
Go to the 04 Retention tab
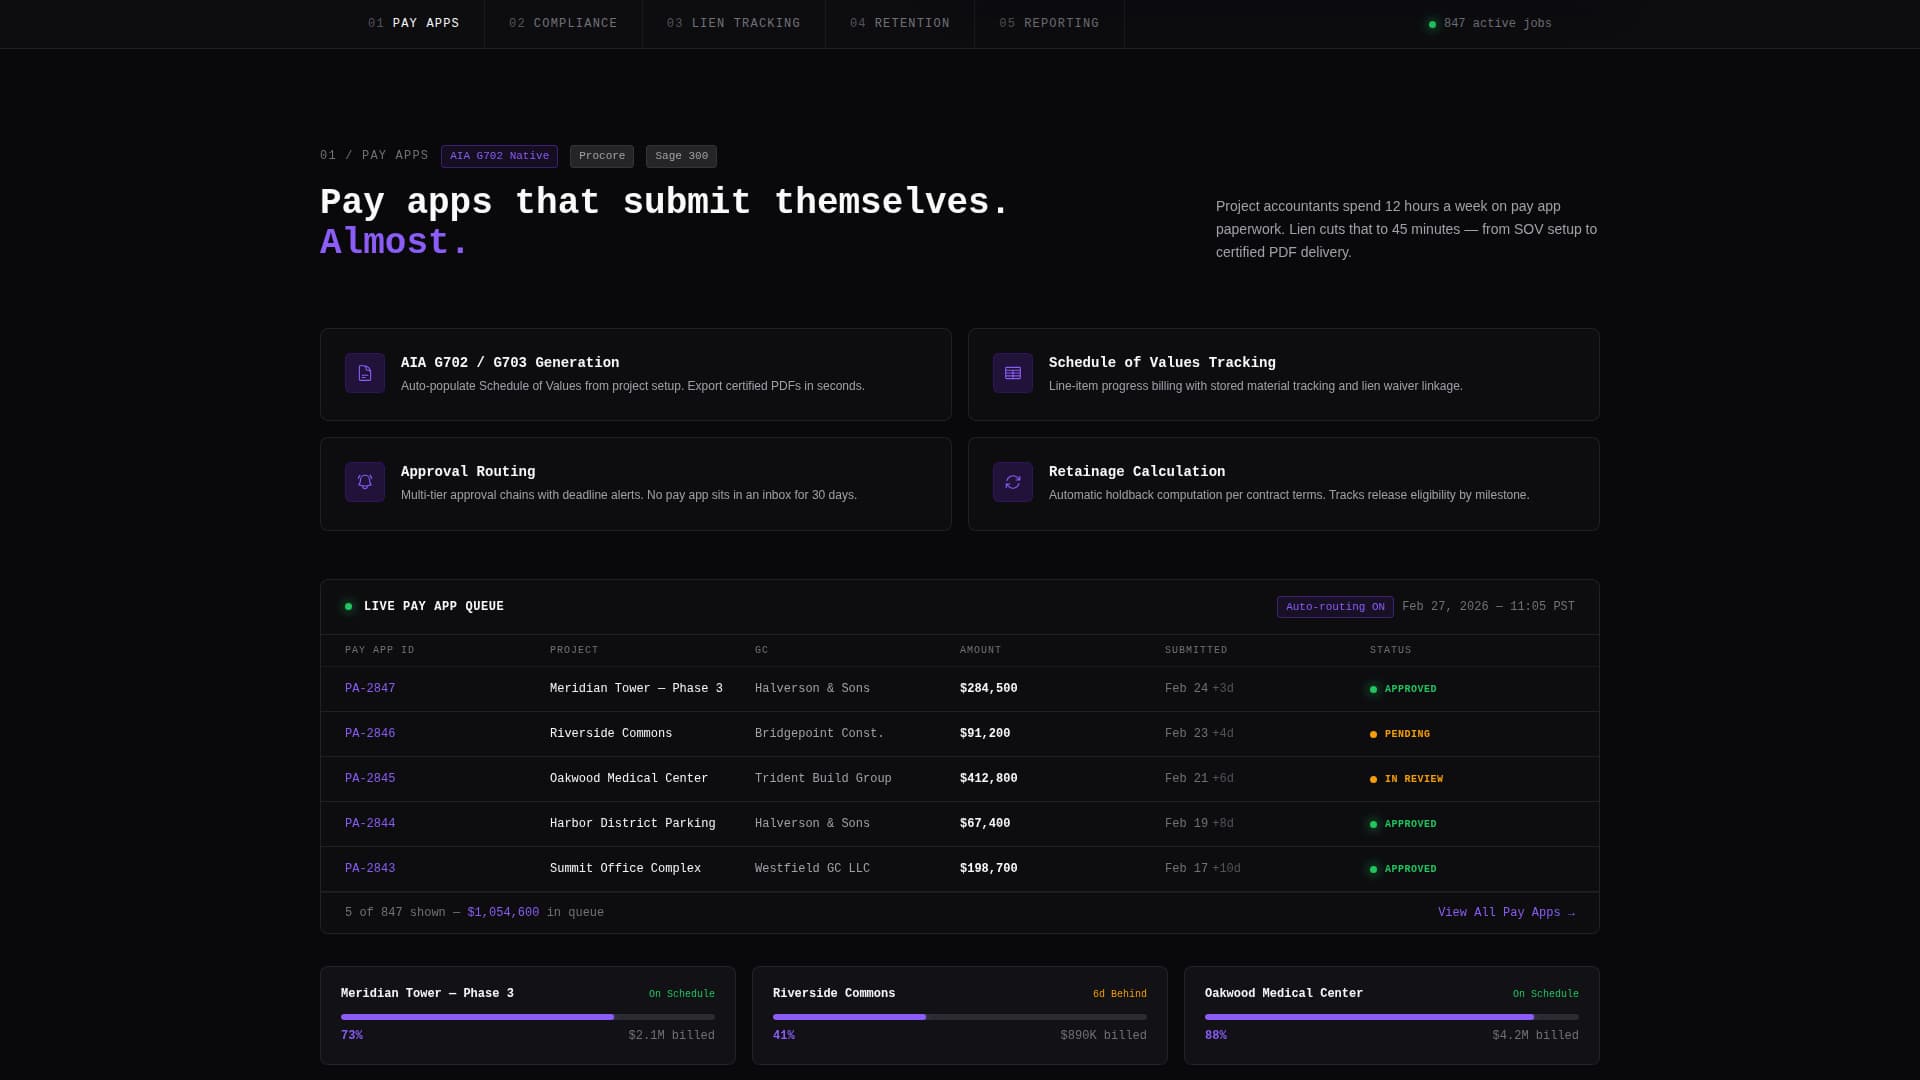coord(900,24)
